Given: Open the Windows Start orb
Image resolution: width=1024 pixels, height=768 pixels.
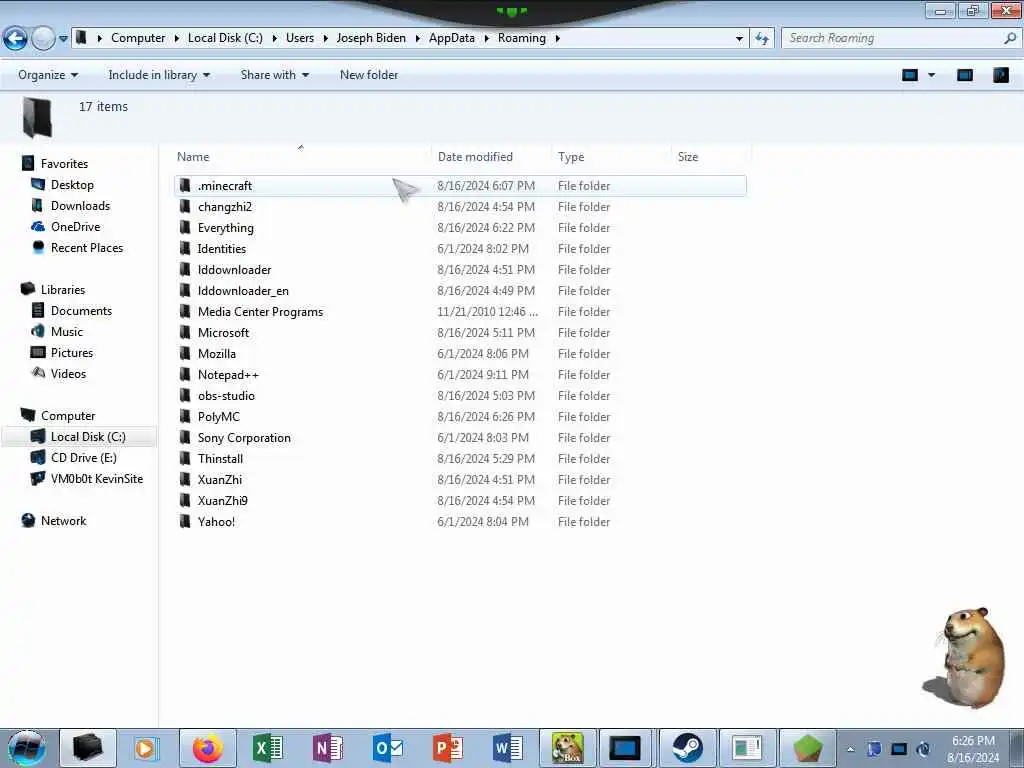Looking at the screenshot, I should [26, 748].
